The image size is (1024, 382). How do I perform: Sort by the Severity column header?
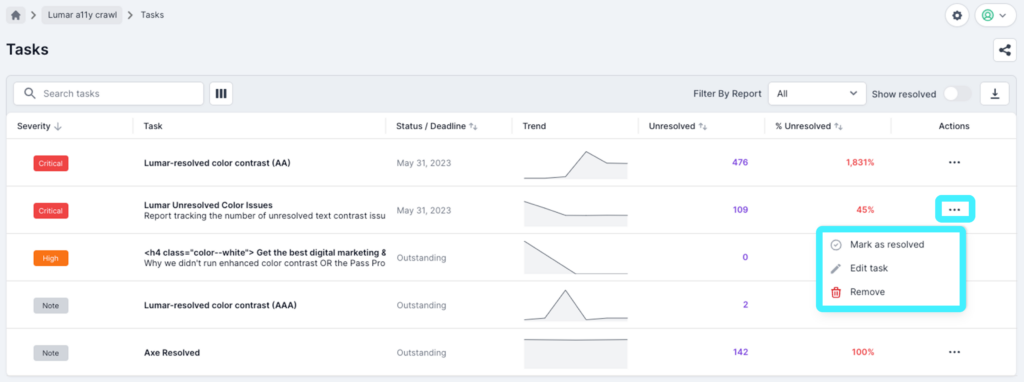39,126
